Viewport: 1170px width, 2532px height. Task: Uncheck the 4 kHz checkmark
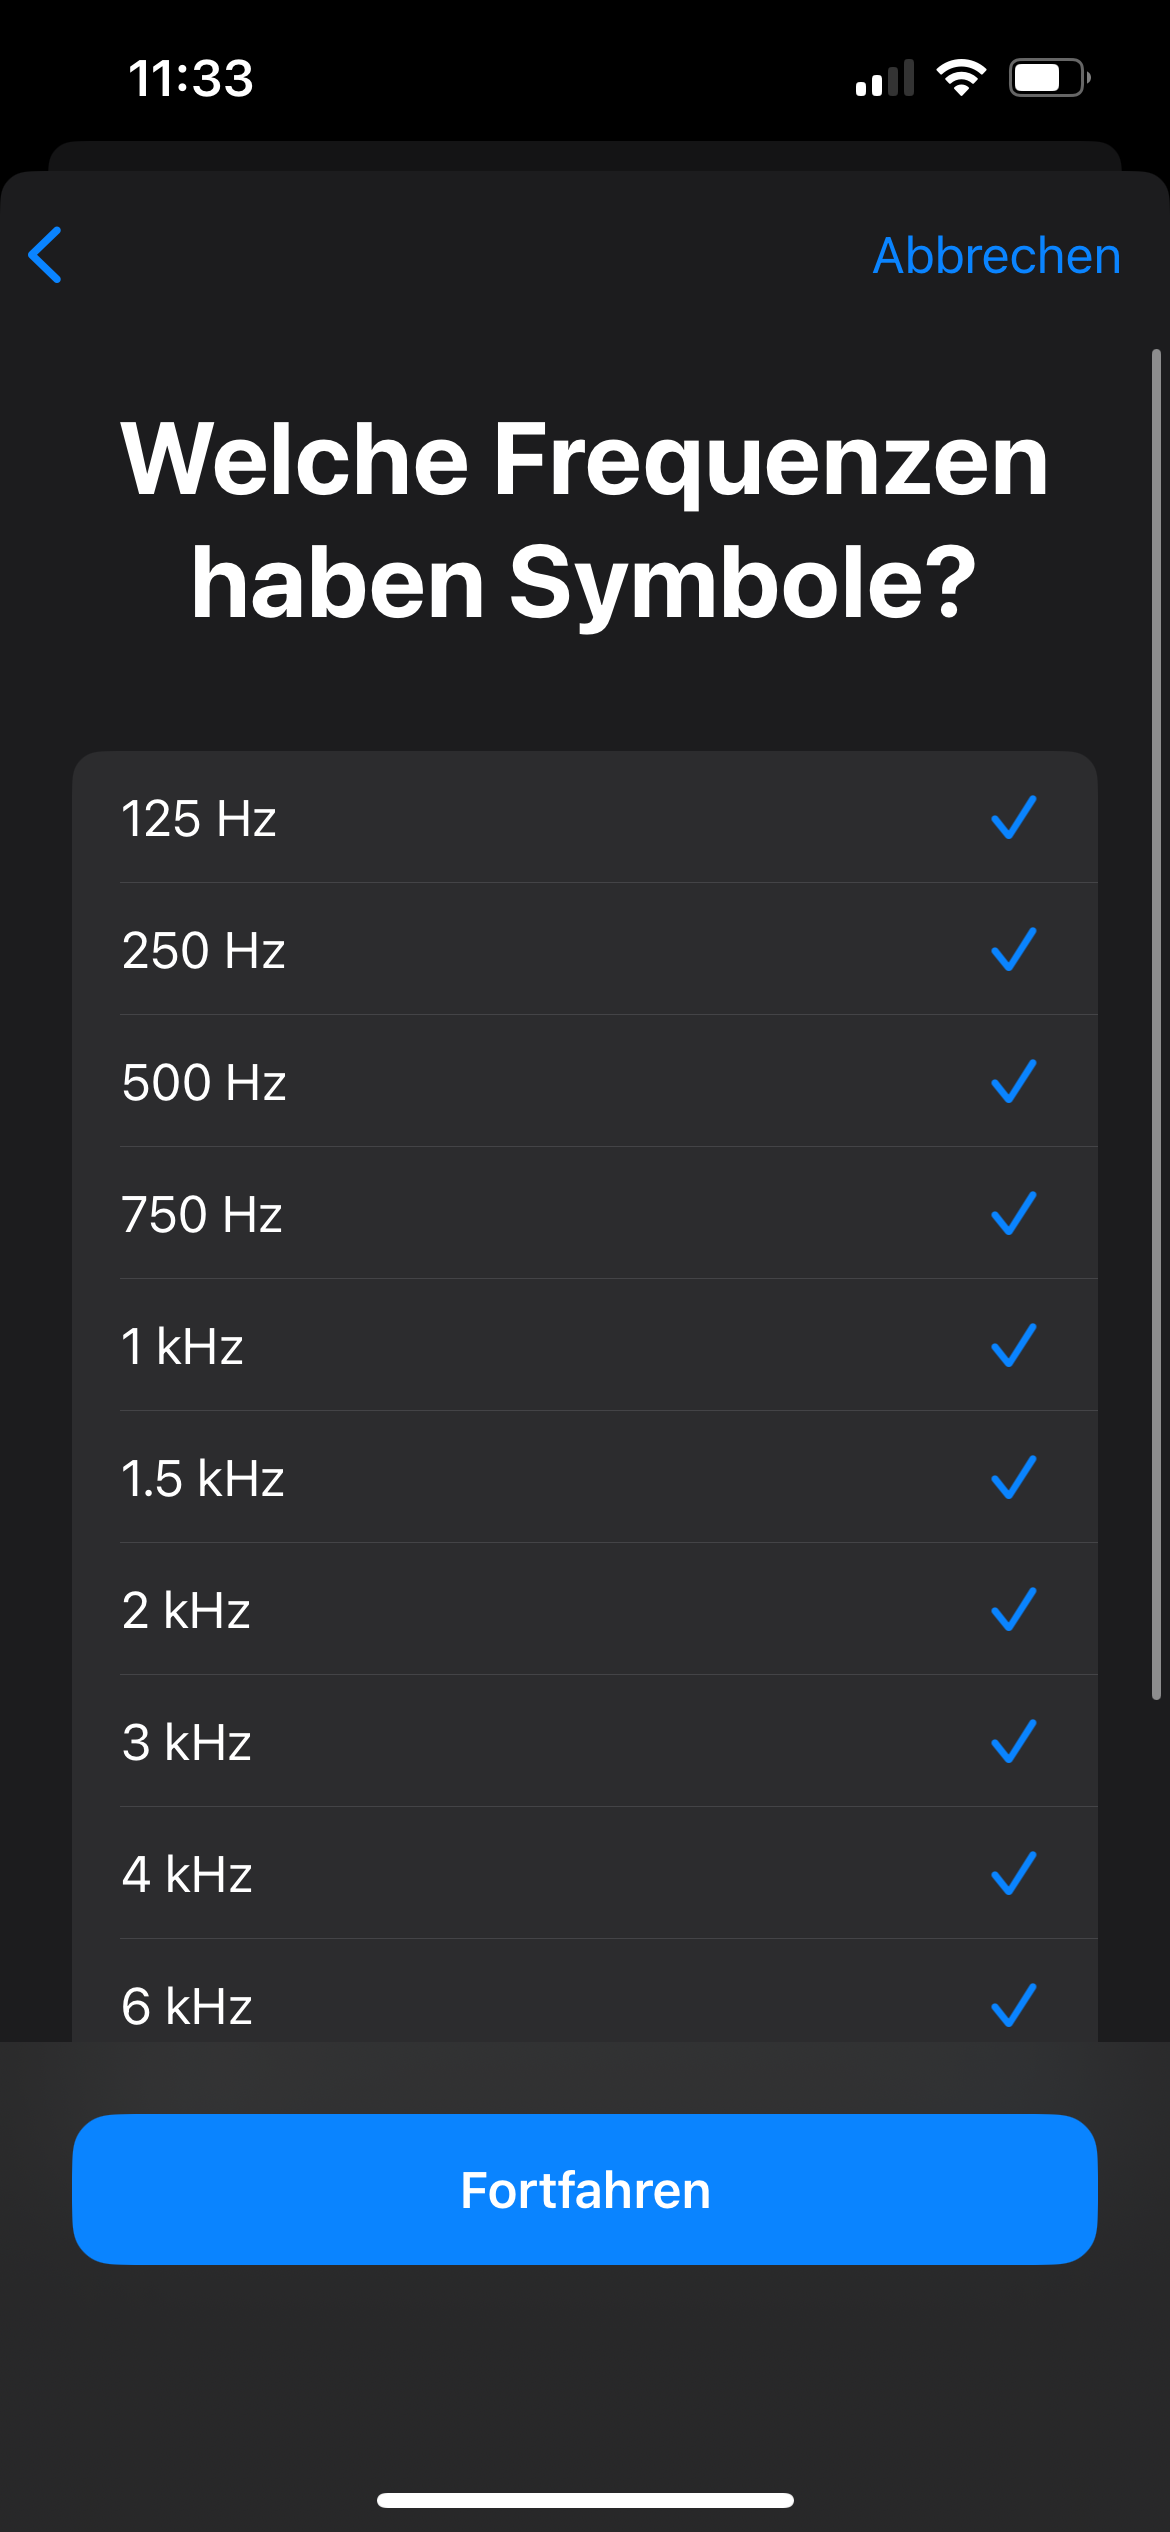[x=1013, y=1874]
